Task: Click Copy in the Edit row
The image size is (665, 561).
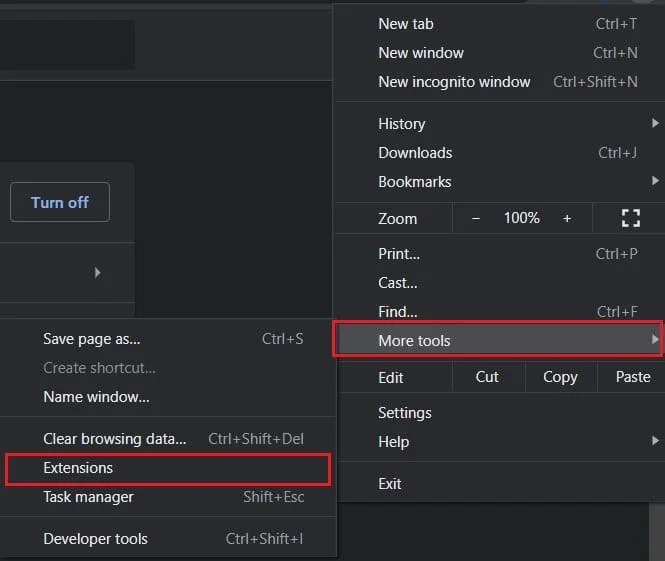Action: coord(560,377)
